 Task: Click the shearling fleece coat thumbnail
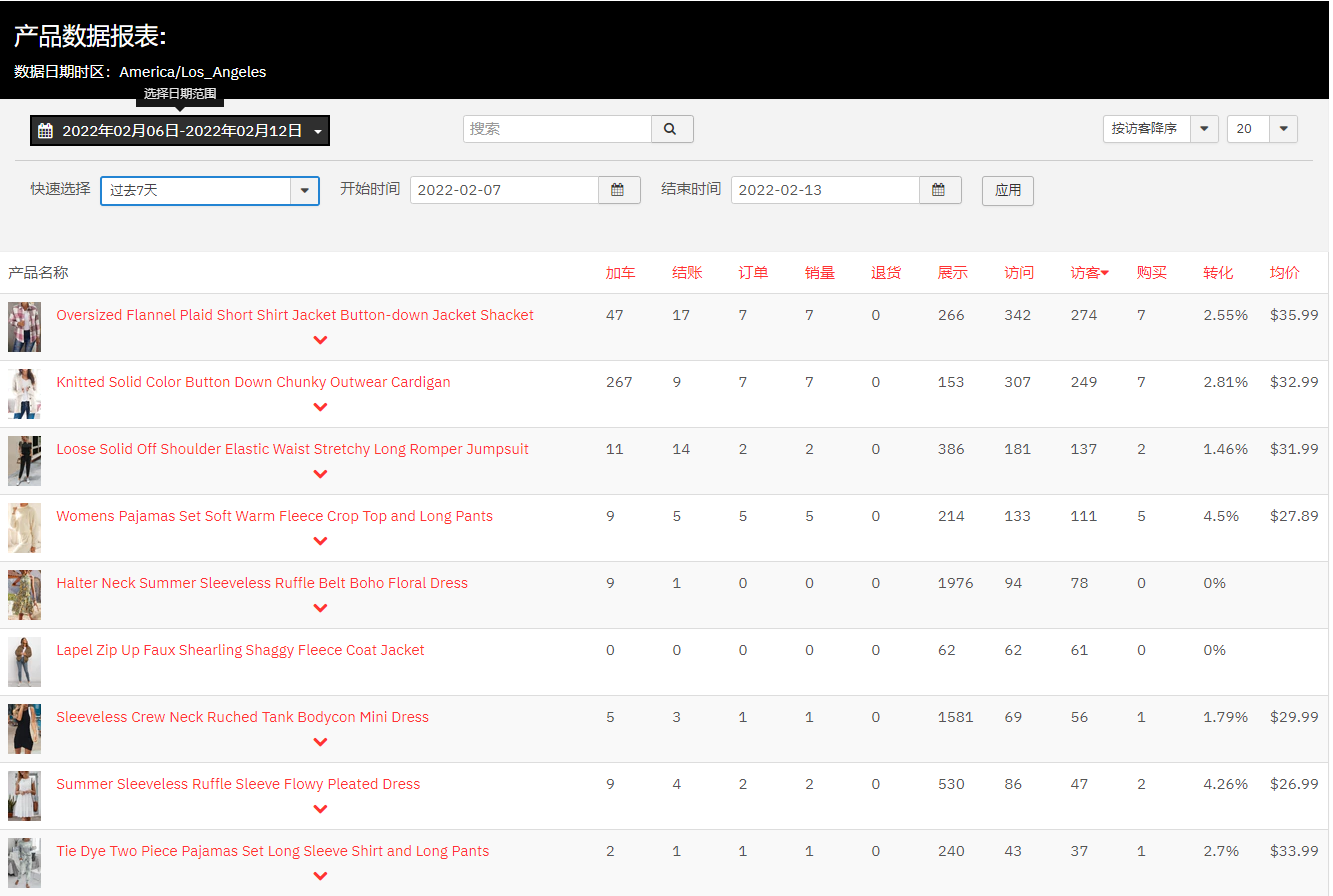pyautogui.click(x=24, y=662)
